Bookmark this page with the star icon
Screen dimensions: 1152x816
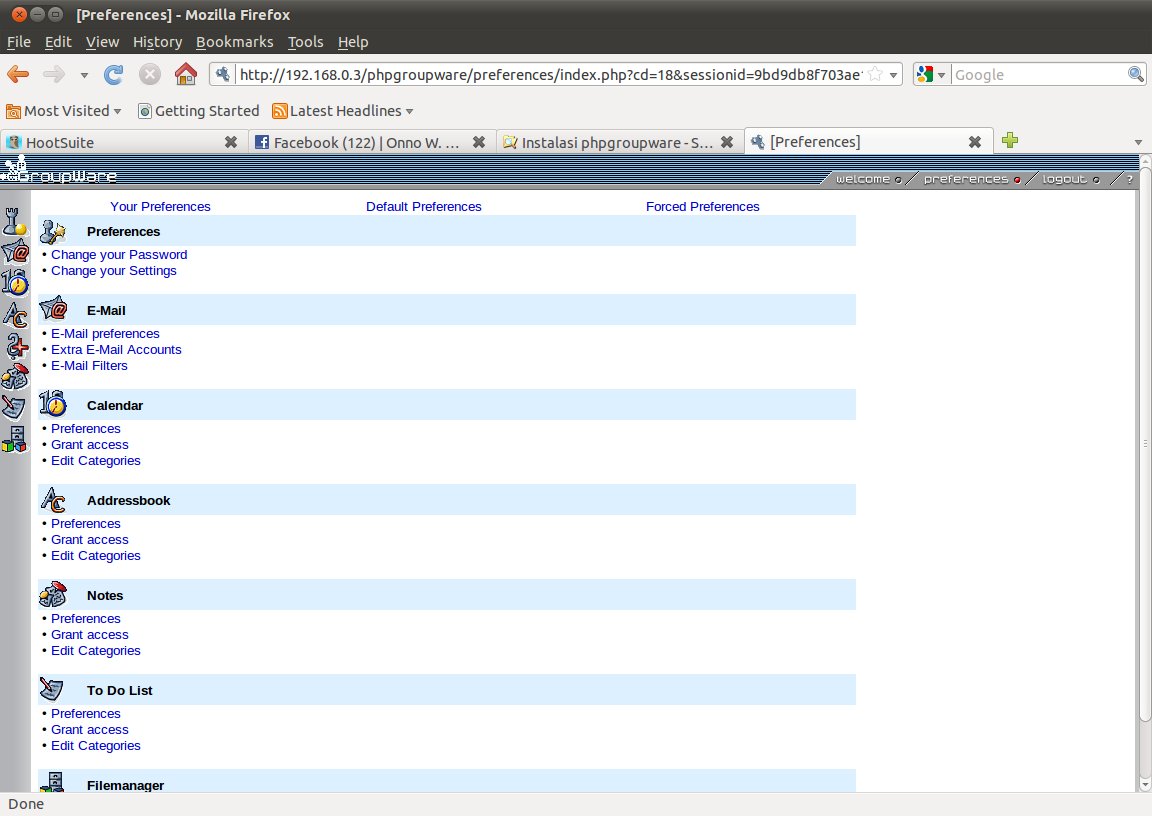click(x=874, y=74)
